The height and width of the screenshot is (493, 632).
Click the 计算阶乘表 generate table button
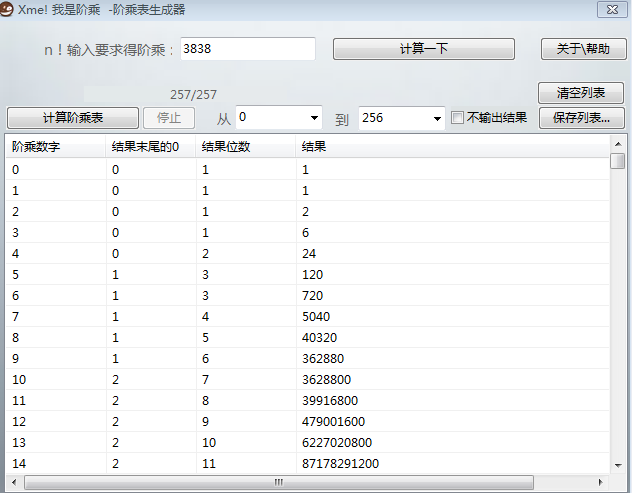pyautogui.click(x=73, y=118)
